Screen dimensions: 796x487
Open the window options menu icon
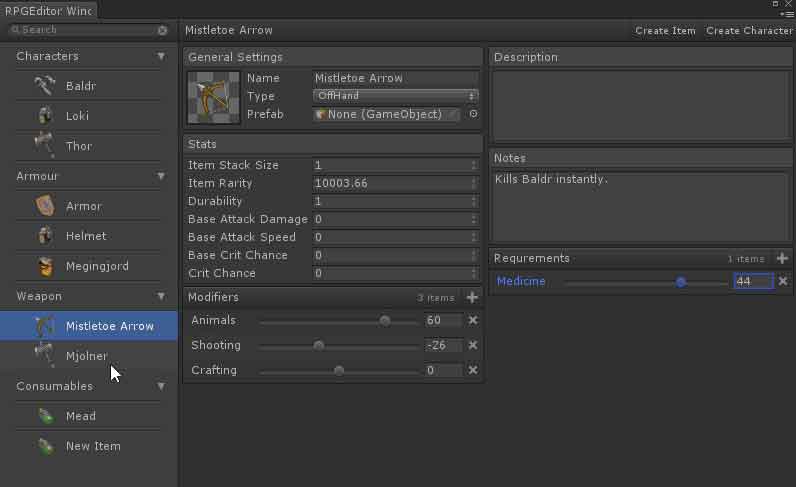click(789, 14)
